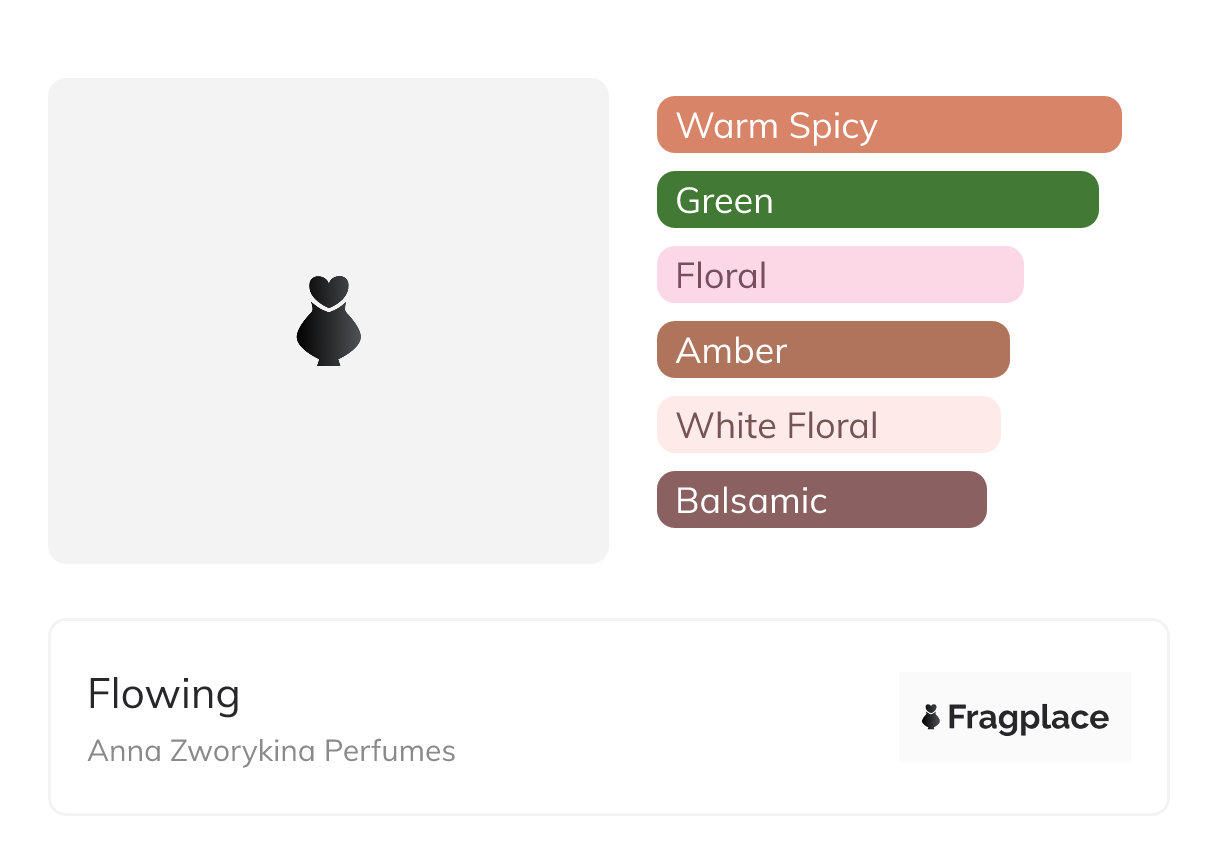1218x864 pixels.
Task: Click the 'Balsamic' label text
Action: coord(751,501)
